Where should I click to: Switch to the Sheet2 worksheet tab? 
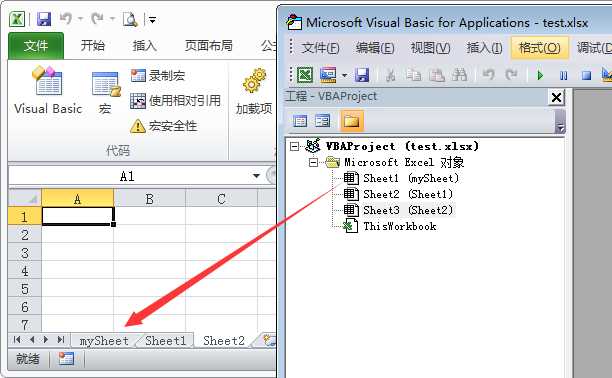pyautogui.click(x=224, y=341)
